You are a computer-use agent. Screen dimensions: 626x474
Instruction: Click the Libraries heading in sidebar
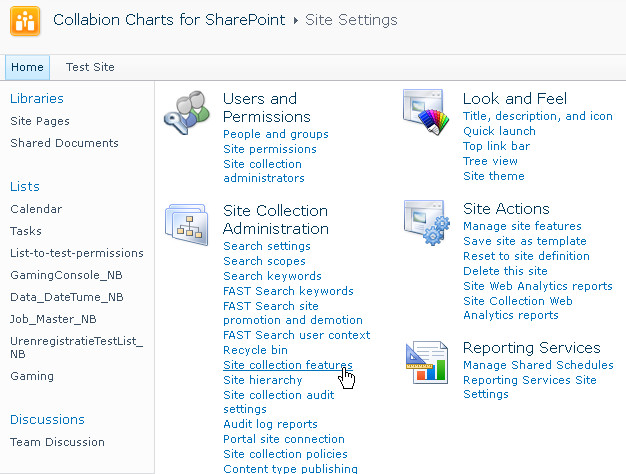pos(36,98)
